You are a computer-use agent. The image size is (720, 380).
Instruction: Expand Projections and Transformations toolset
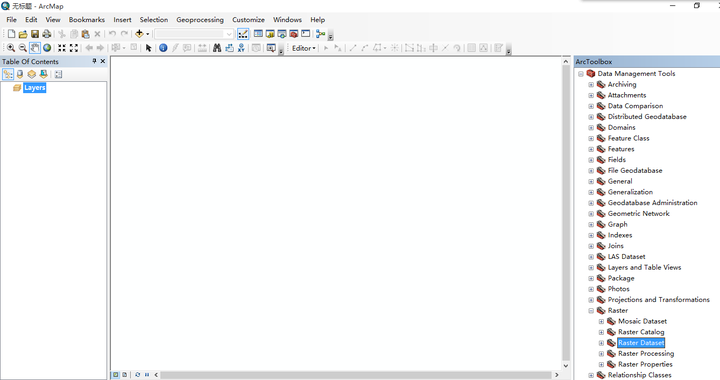tap(591, 300)
